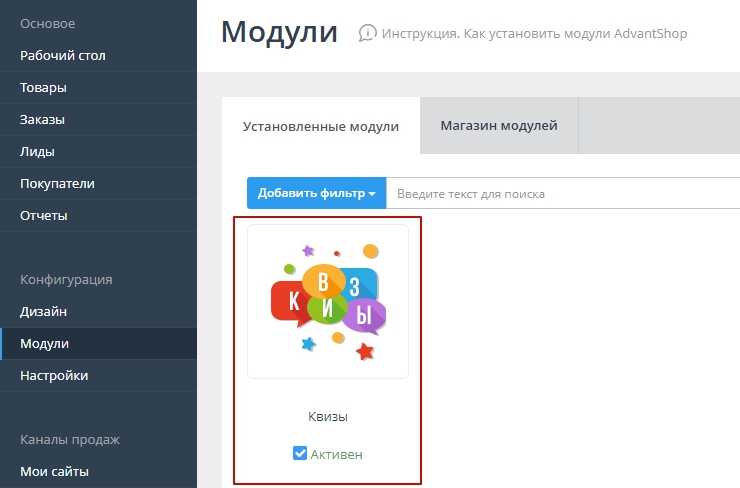Go to Покупатели section

(x=57, y=183)
